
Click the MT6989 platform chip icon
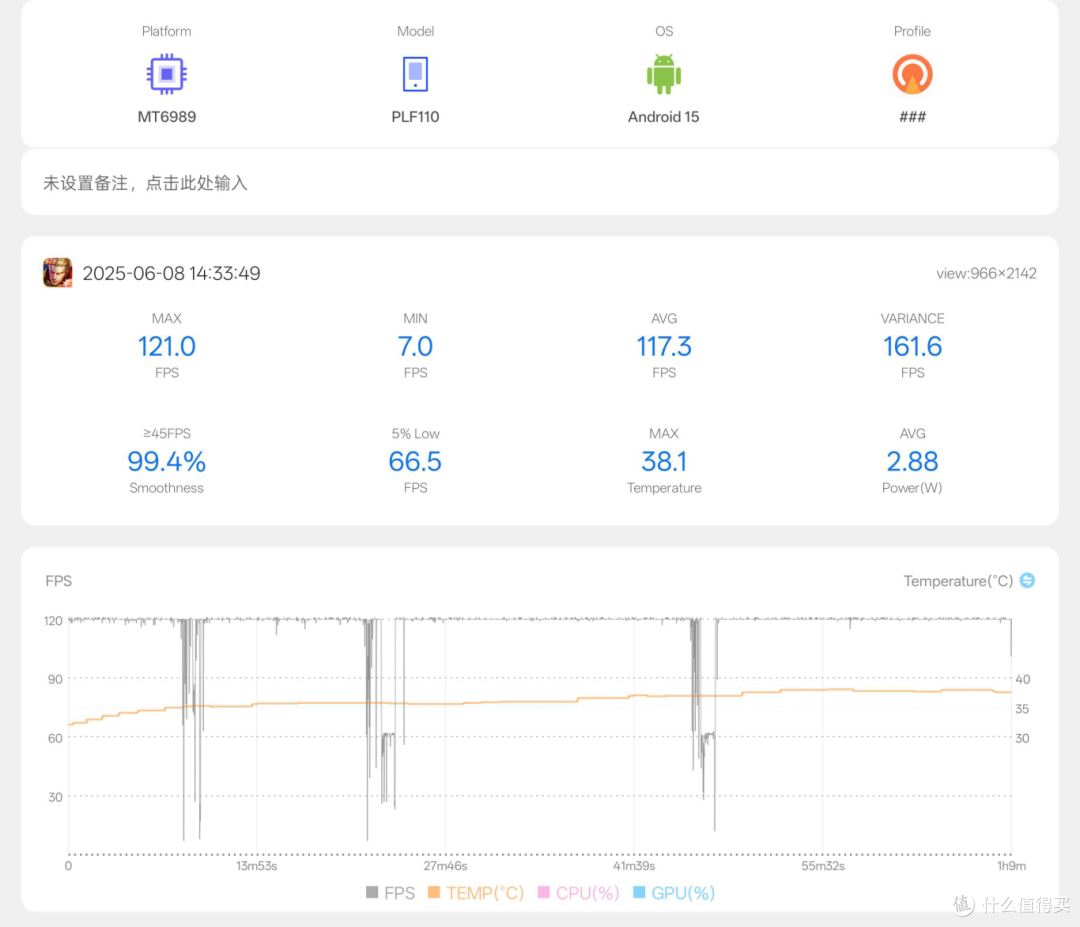[167, 74]
